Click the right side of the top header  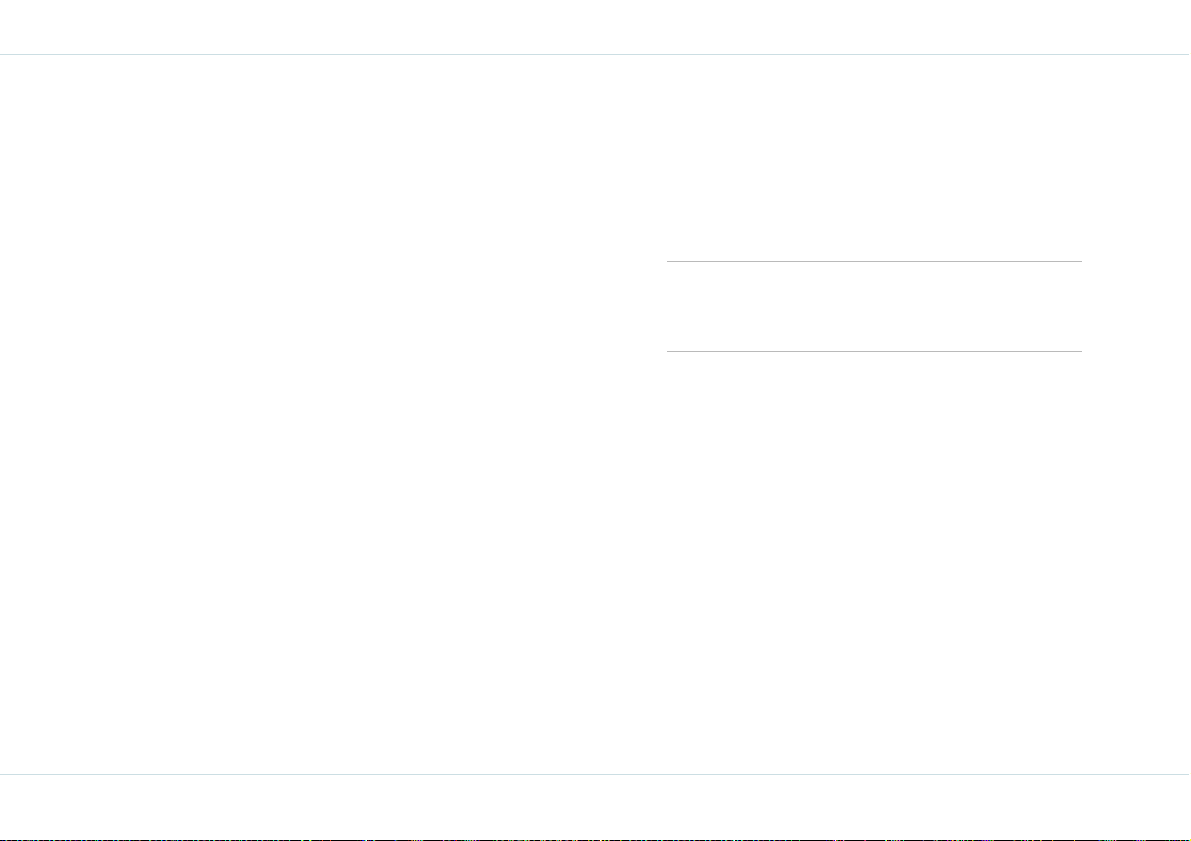click(x=1042, y=27)
